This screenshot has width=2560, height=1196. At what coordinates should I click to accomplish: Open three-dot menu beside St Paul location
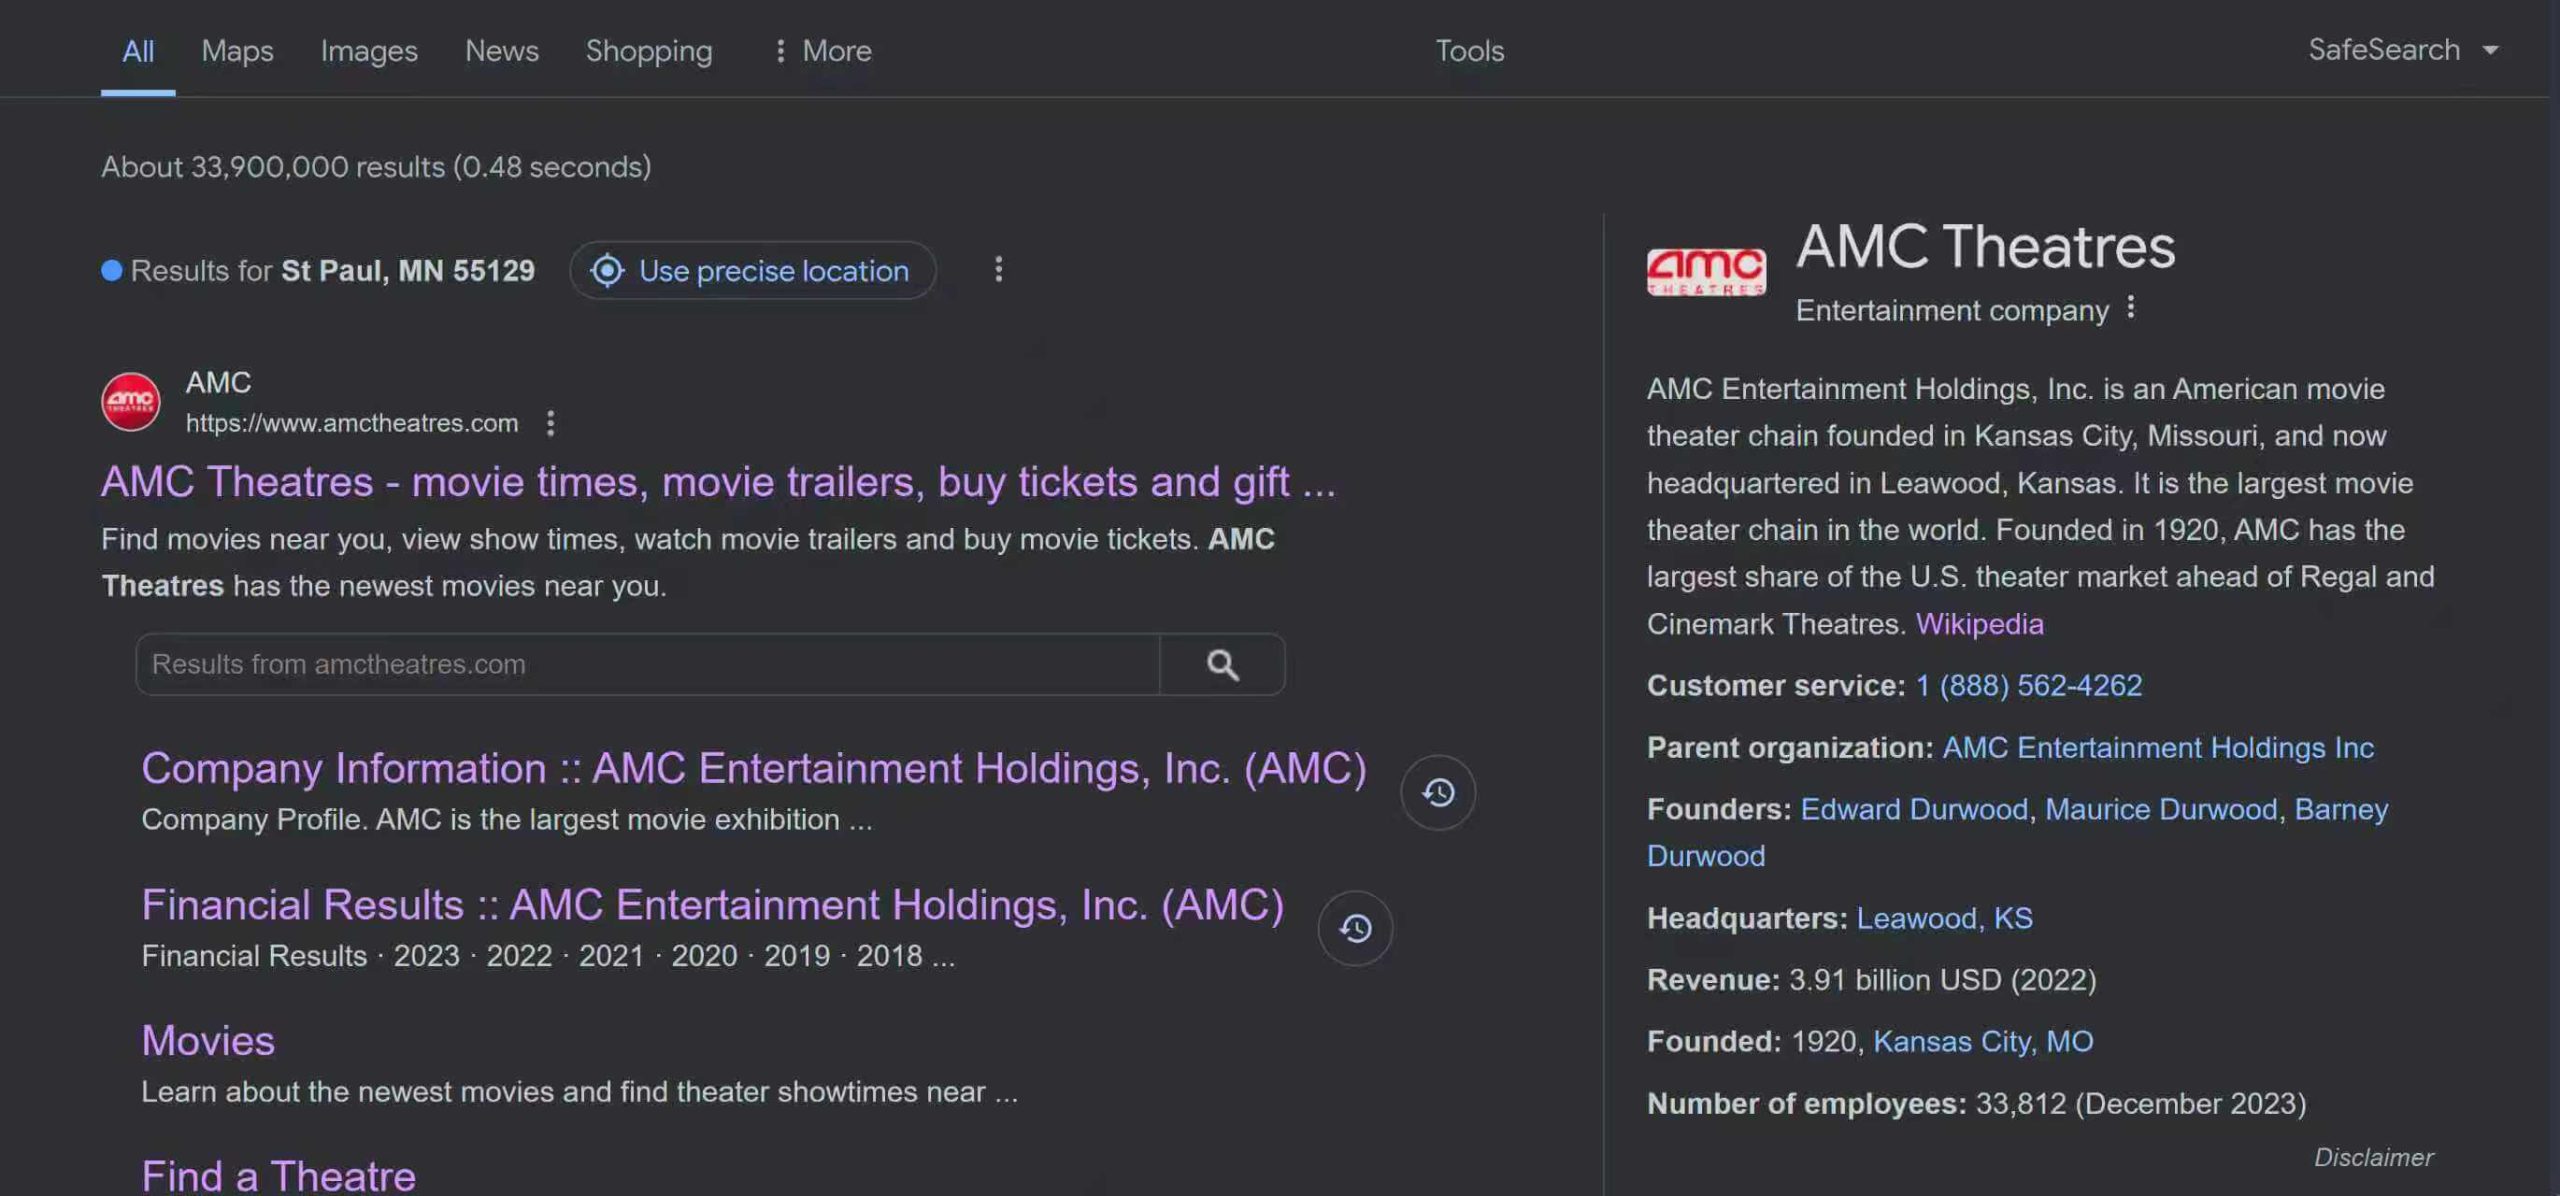click(998, 269)
